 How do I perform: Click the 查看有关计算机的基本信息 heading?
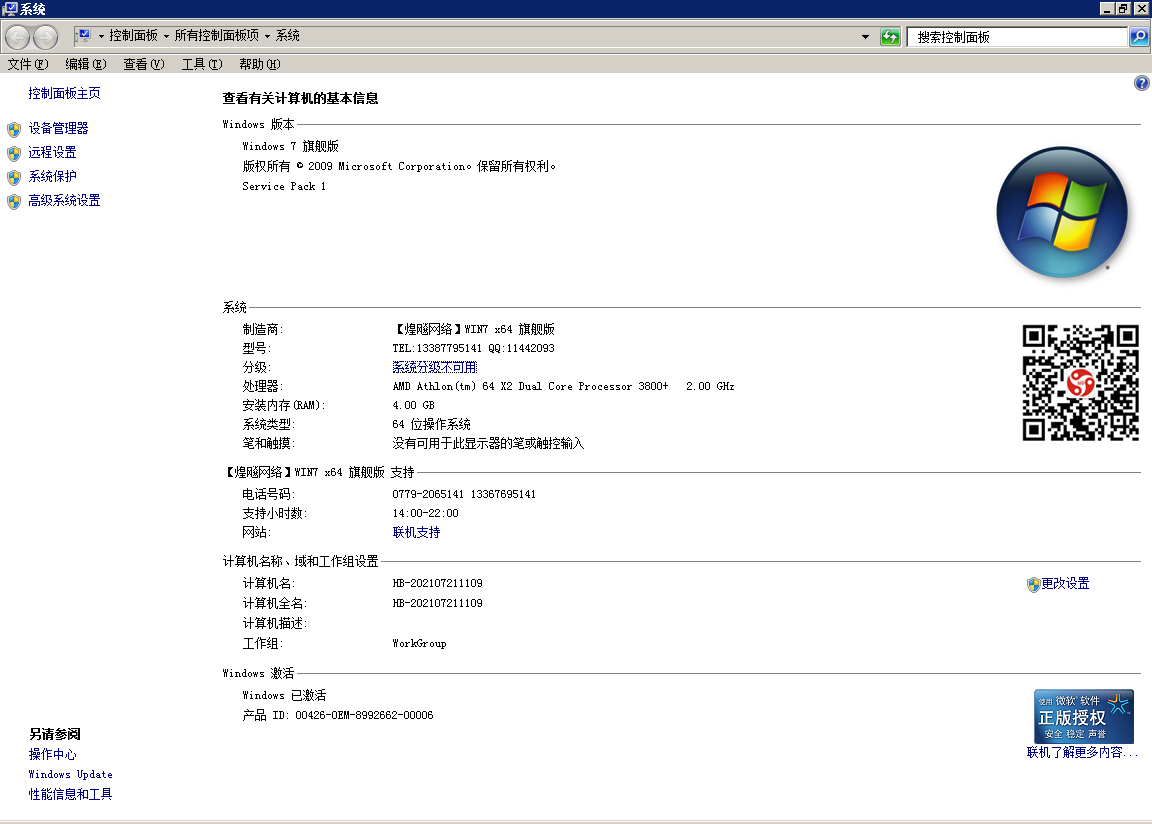point(300,98)
